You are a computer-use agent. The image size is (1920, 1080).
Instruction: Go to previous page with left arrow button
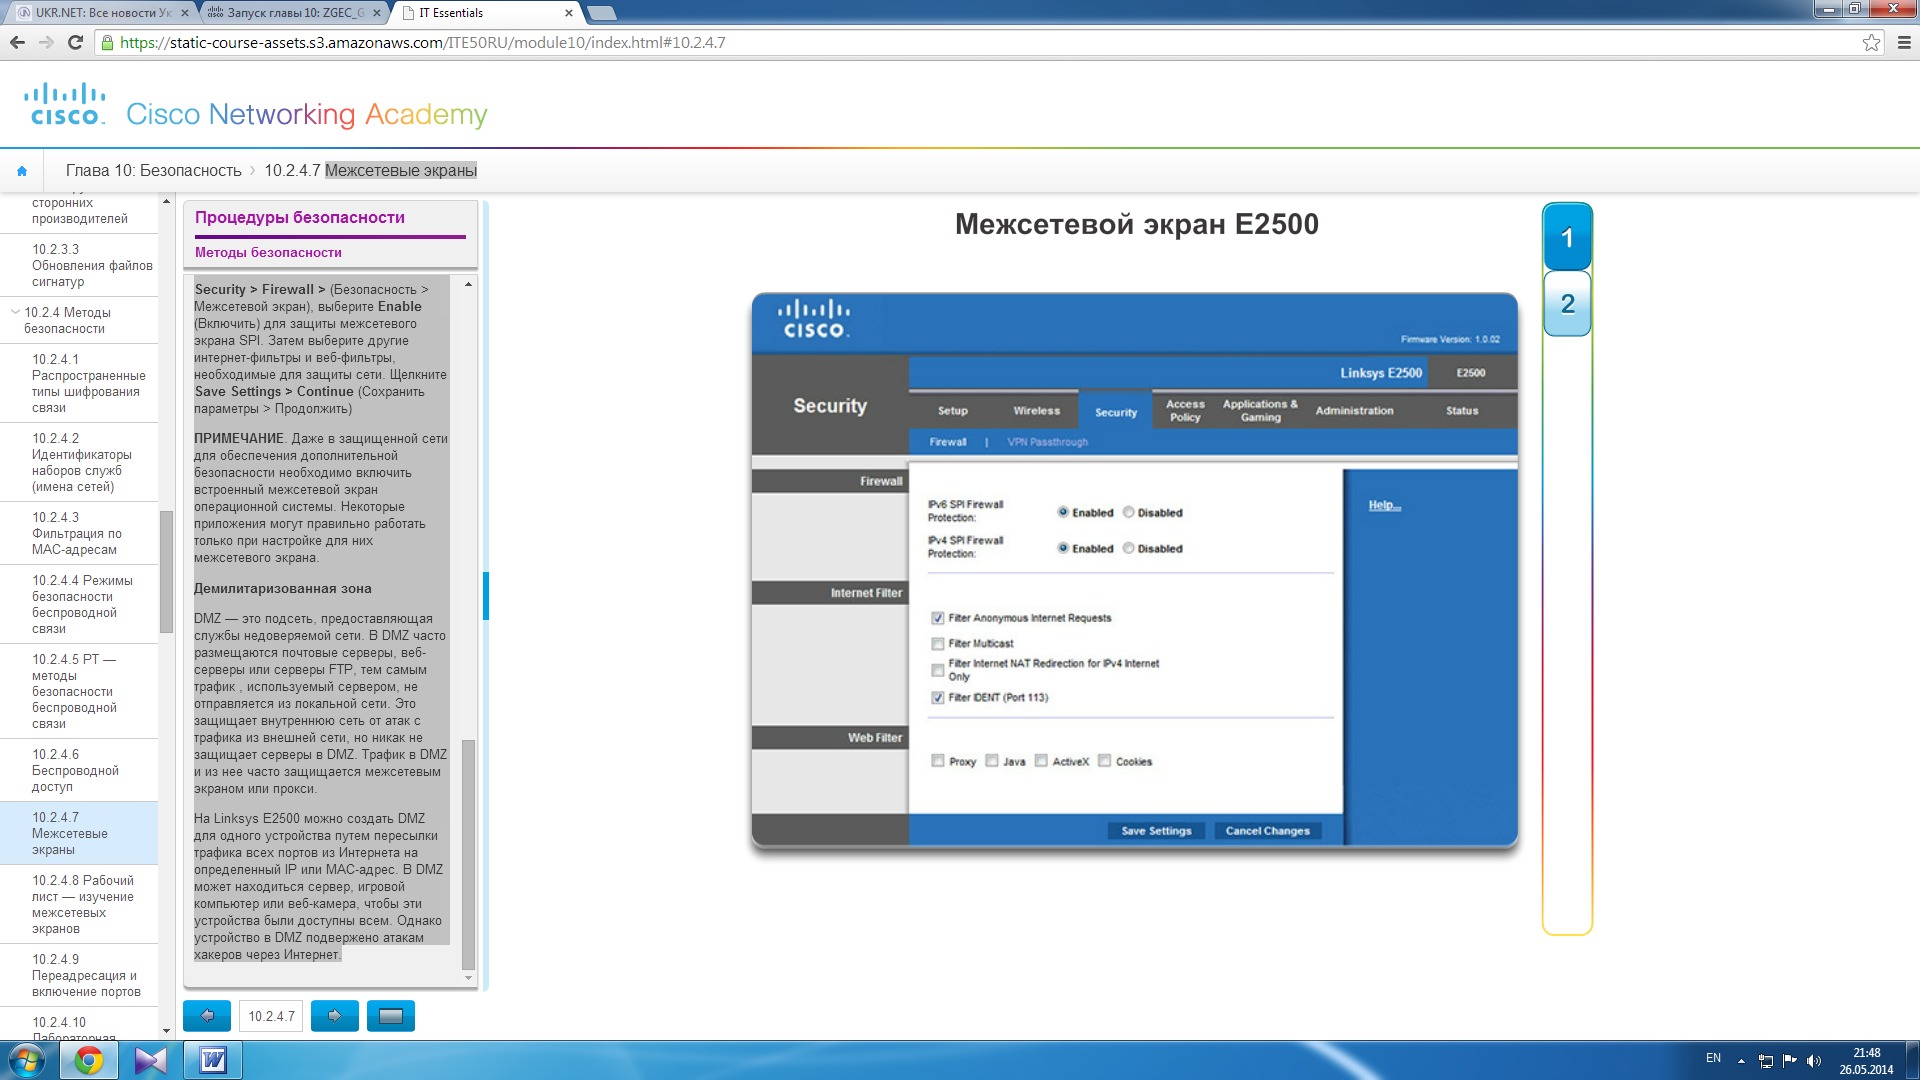[x=207, y=1016]
